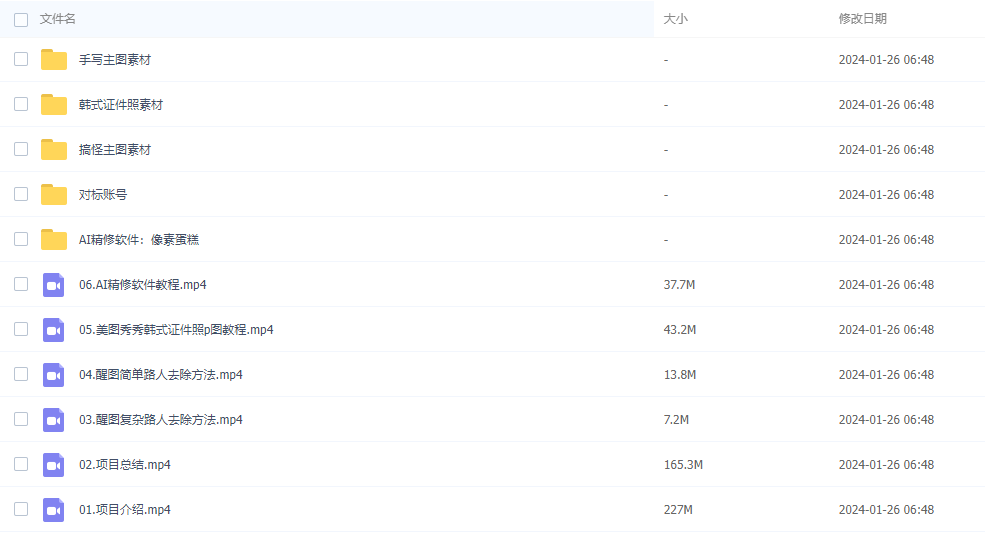Click the folder icon beside 对标账号
The height and width of the screenshot is (537, 985).
click(54, 195)
